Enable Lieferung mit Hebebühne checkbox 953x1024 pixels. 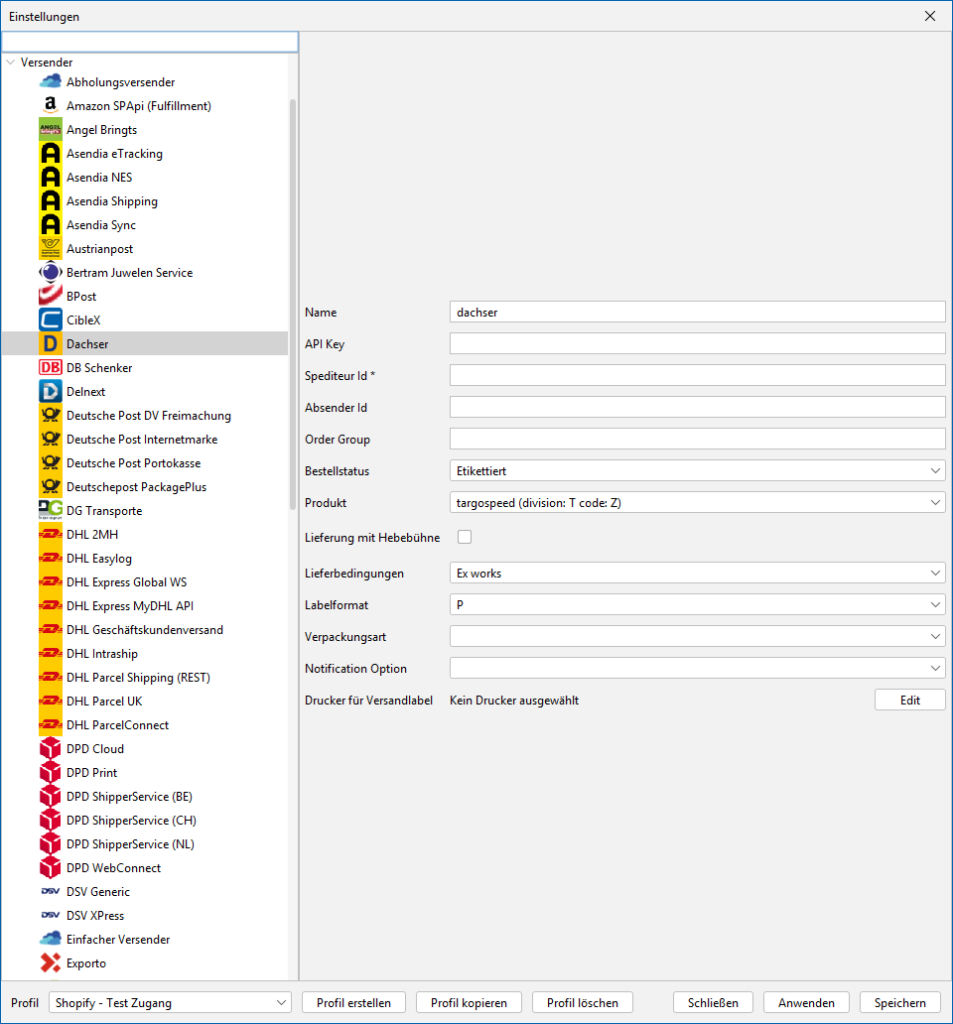pos(464,538)
